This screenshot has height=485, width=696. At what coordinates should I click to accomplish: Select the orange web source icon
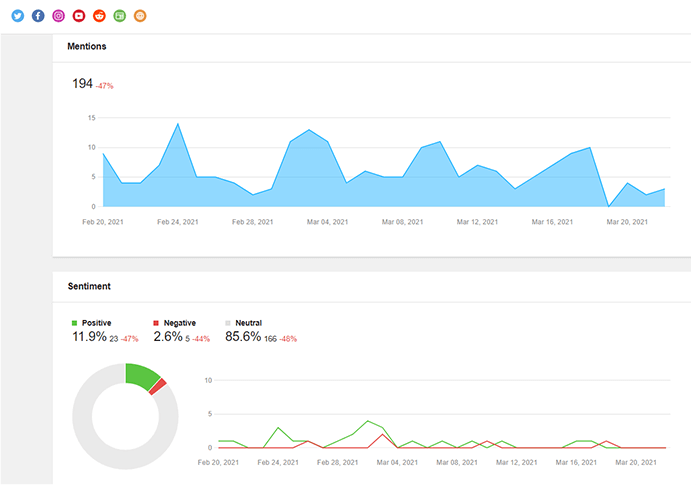click(140, 16)
